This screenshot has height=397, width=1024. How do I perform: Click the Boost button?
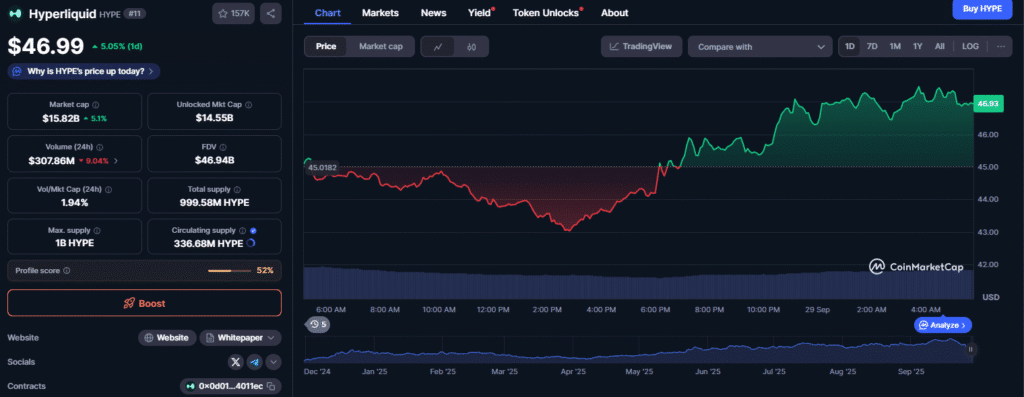pos(144,303)
